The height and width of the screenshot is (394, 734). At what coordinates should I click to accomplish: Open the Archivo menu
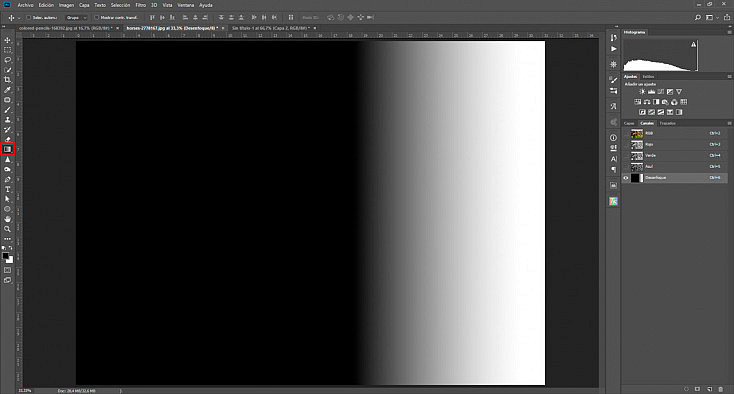coord(25,5)
